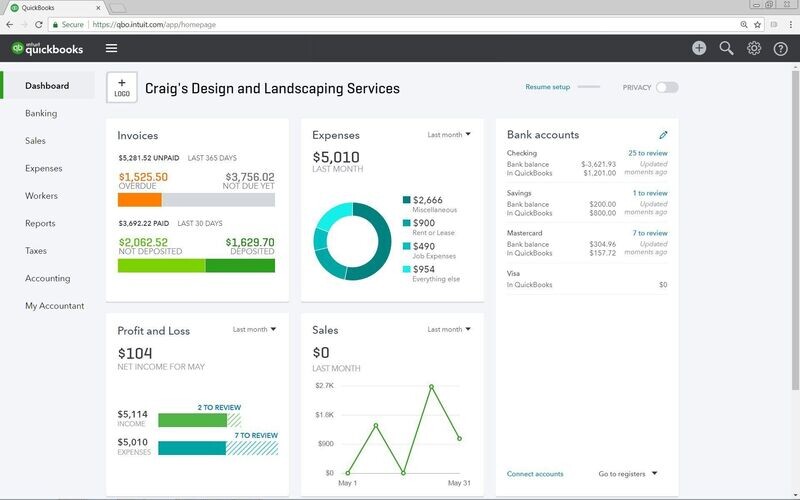Click the Checking account name

(521, 153)
